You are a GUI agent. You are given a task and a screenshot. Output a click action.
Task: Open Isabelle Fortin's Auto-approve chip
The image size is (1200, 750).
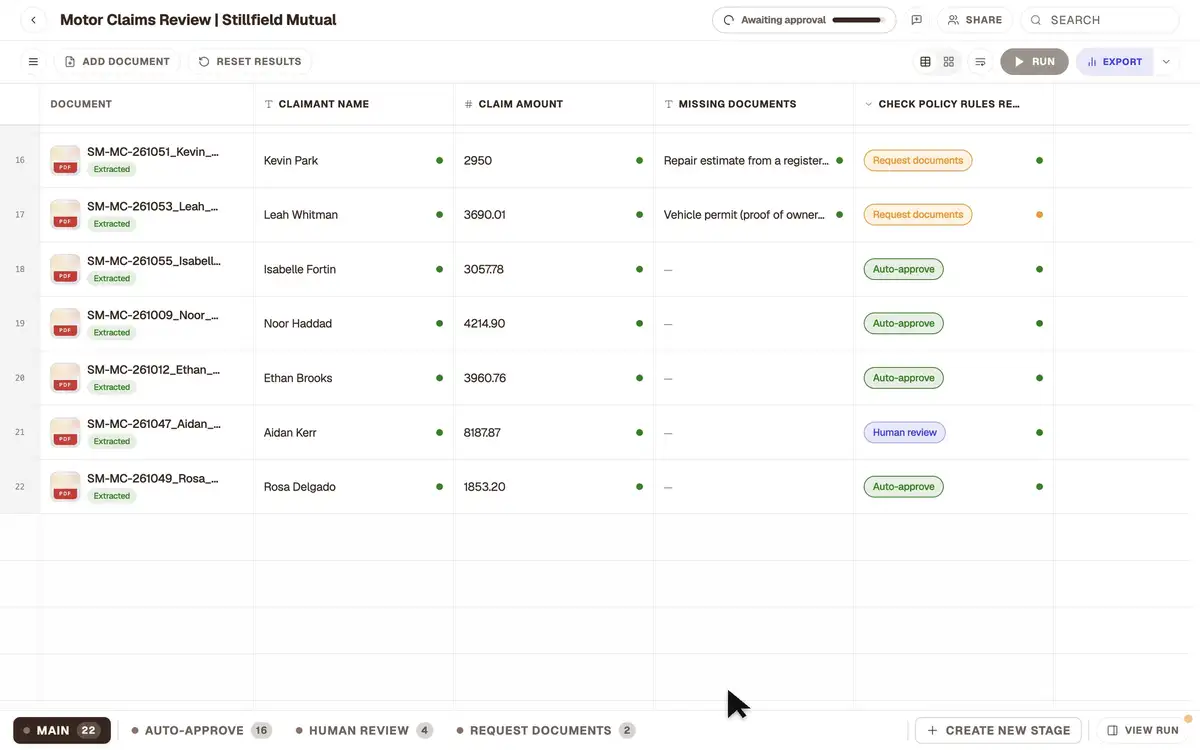click(903, 269)
